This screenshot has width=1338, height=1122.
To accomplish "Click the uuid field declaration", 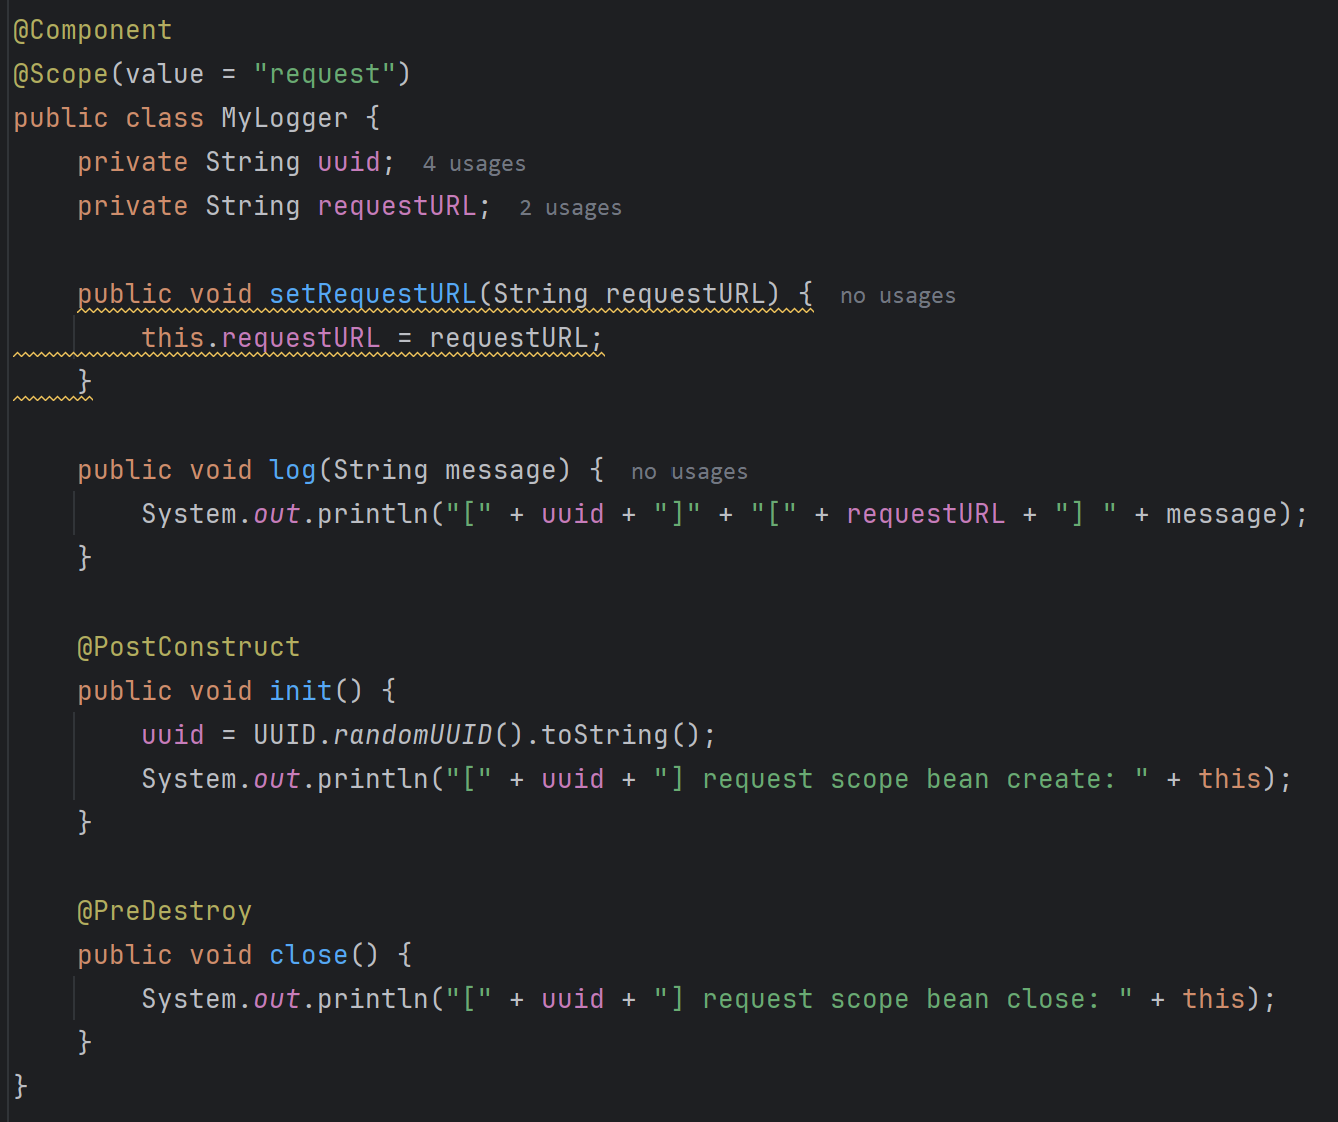I will click(349, 162).
